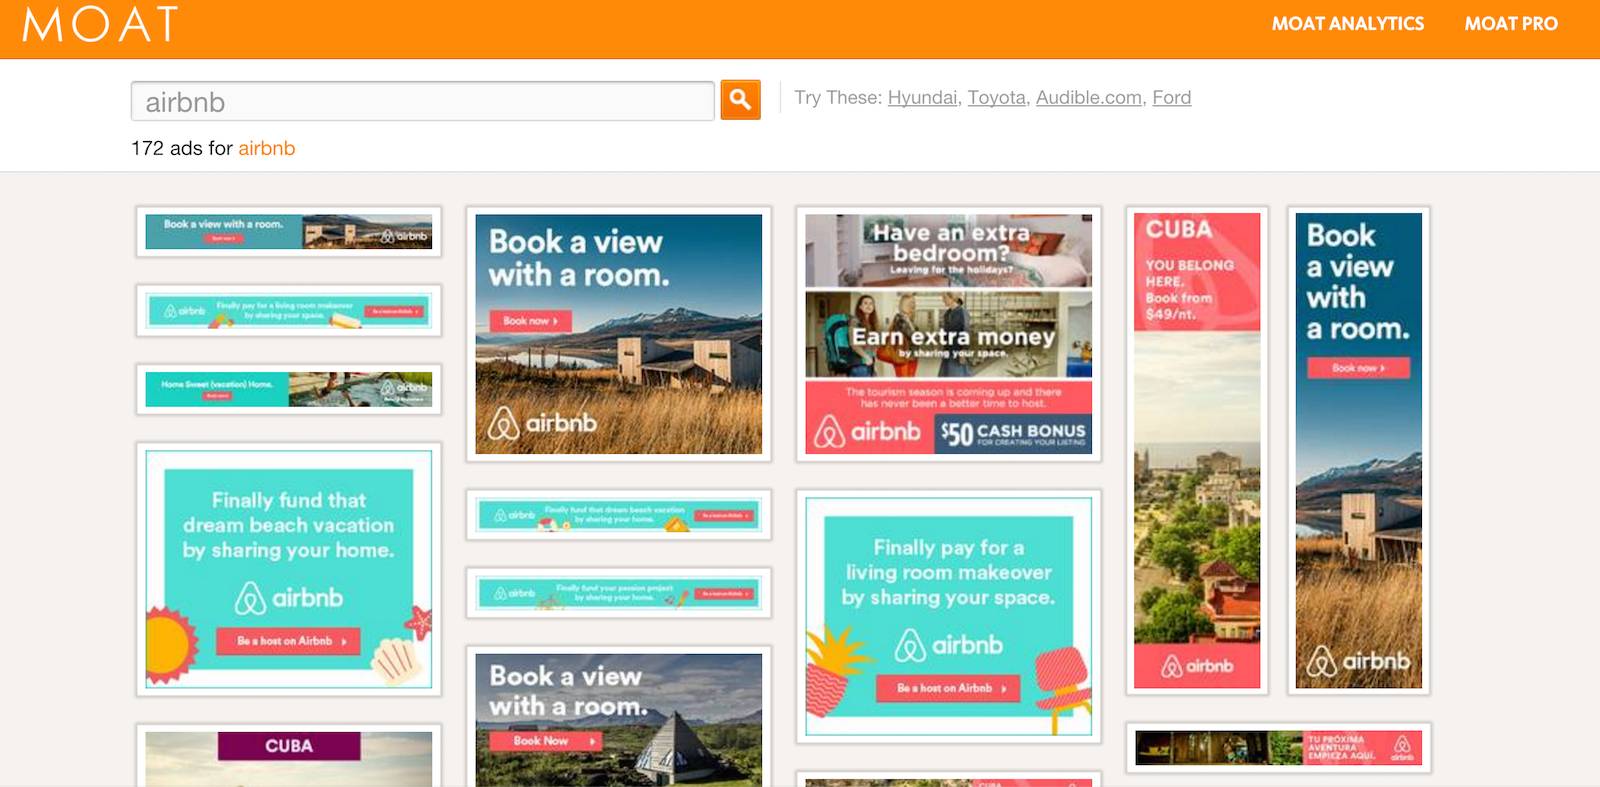Open the 'Home Sweet (vacation) Home' banner ad

point(289,389)
